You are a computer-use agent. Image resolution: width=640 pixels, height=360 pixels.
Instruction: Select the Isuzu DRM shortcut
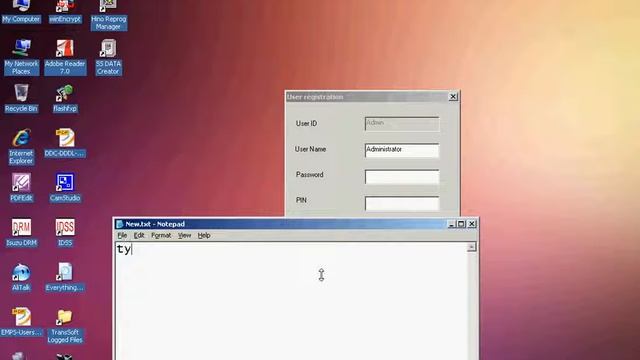21,232
